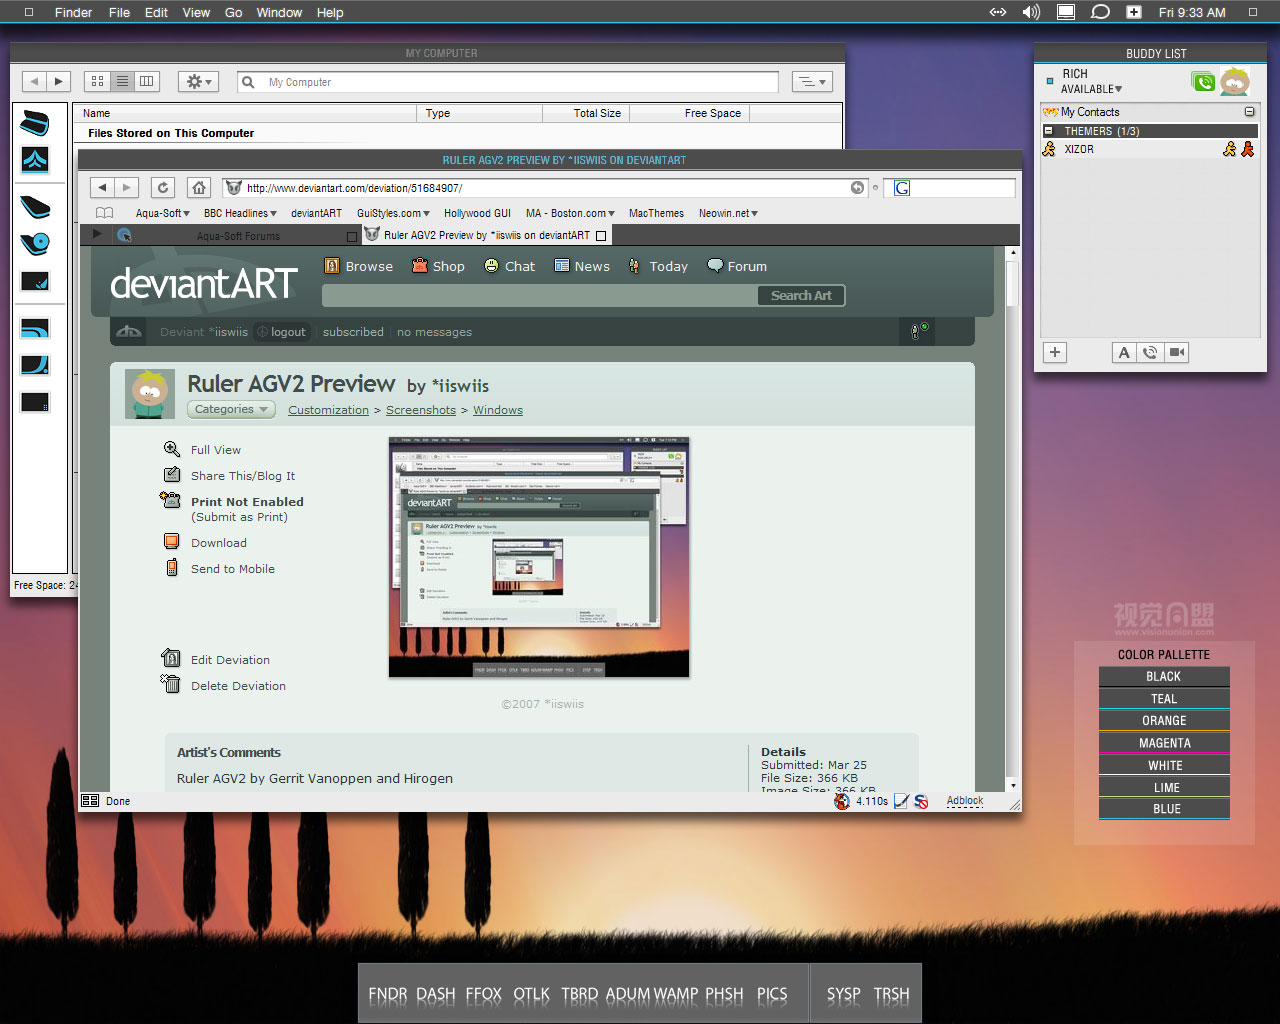Open the GuiStyles.com bookmark dropdown
The image size is (1280, 1024).
(393, 213)
